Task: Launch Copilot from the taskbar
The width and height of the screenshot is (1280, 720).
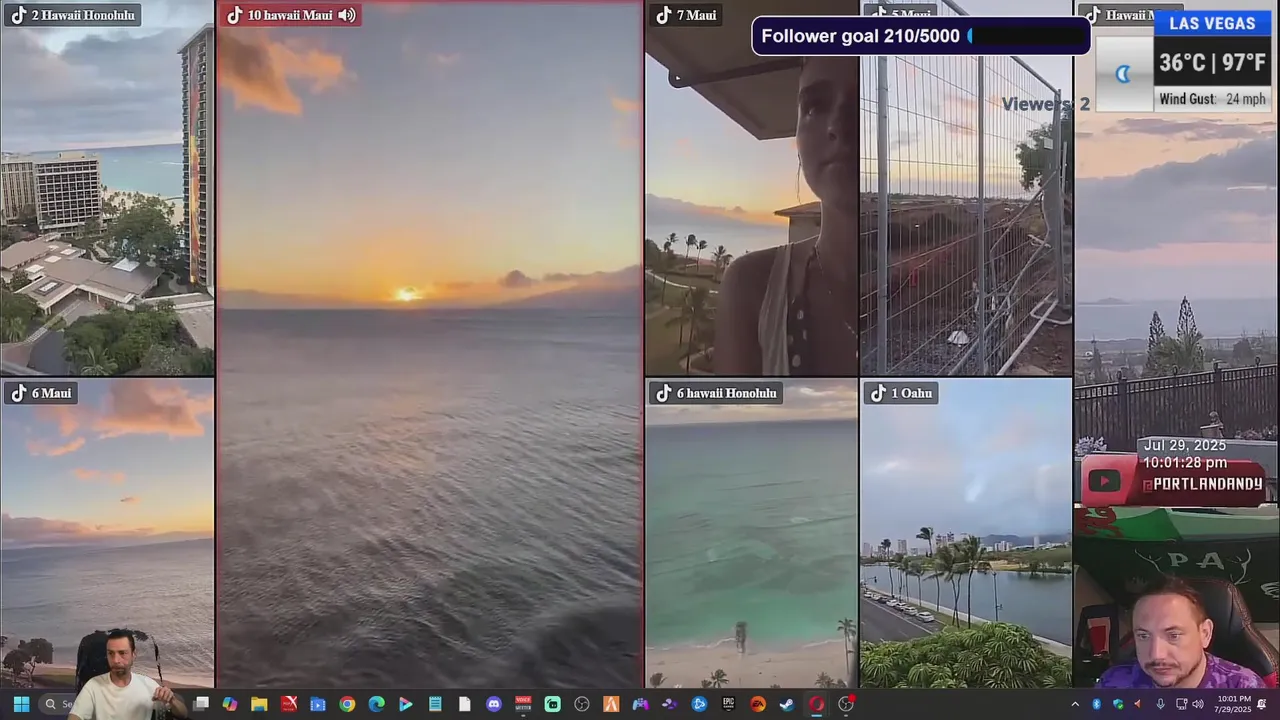Action: pos(230,704)
